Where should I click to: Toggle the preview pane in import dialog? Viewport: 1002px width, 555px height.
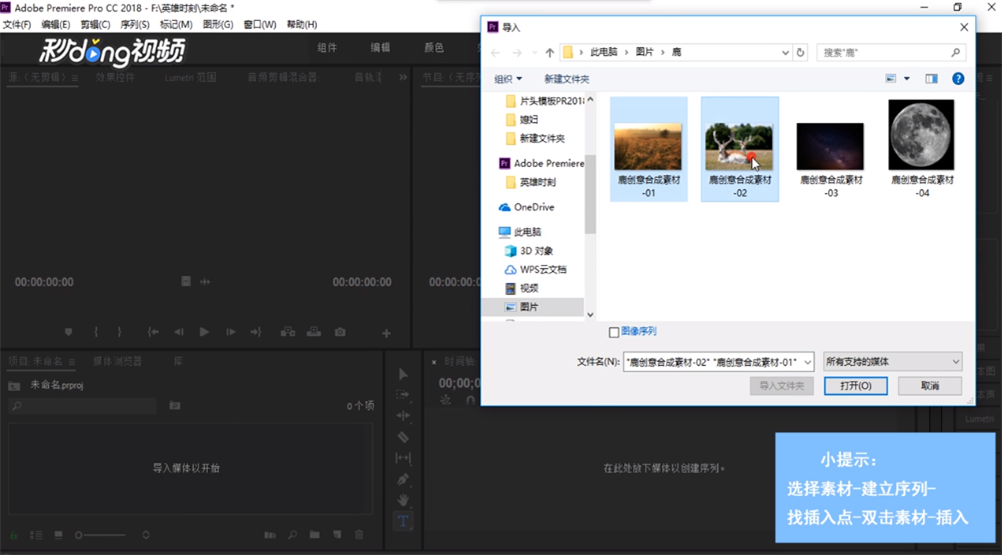tap(931, 79)
